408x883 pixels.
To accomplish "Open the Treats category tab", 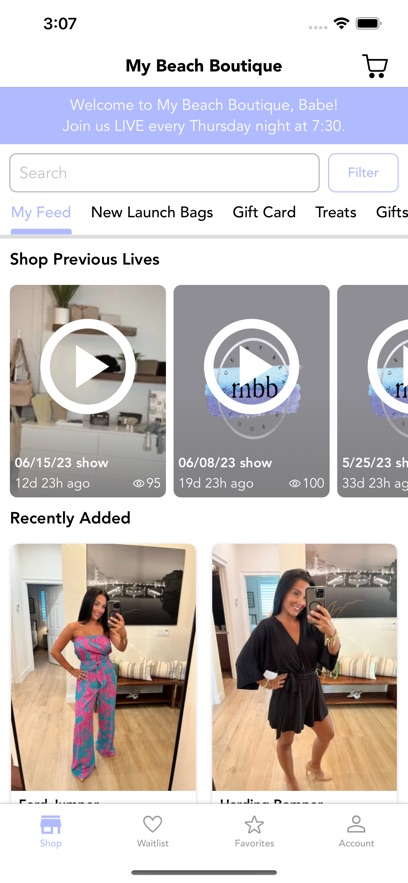I will (335, 212).
